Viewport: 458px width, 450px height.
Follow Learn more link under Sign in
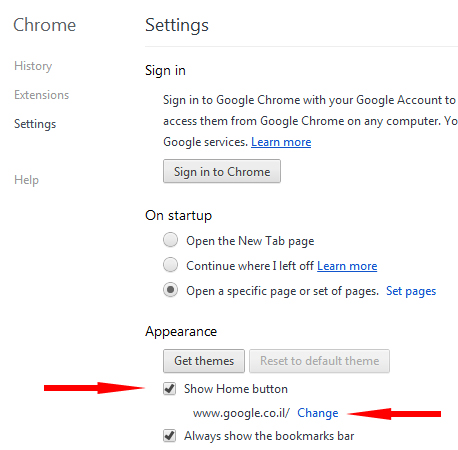coord(281,142)
